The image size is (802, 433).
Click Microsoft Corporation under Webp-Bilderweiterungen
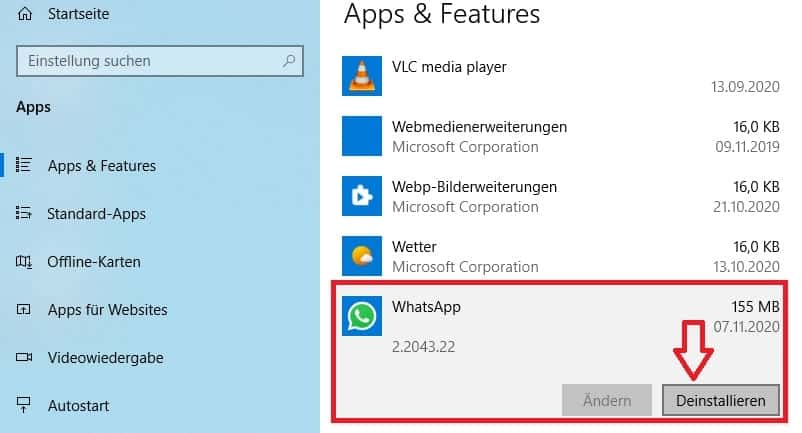pos(465,207)
